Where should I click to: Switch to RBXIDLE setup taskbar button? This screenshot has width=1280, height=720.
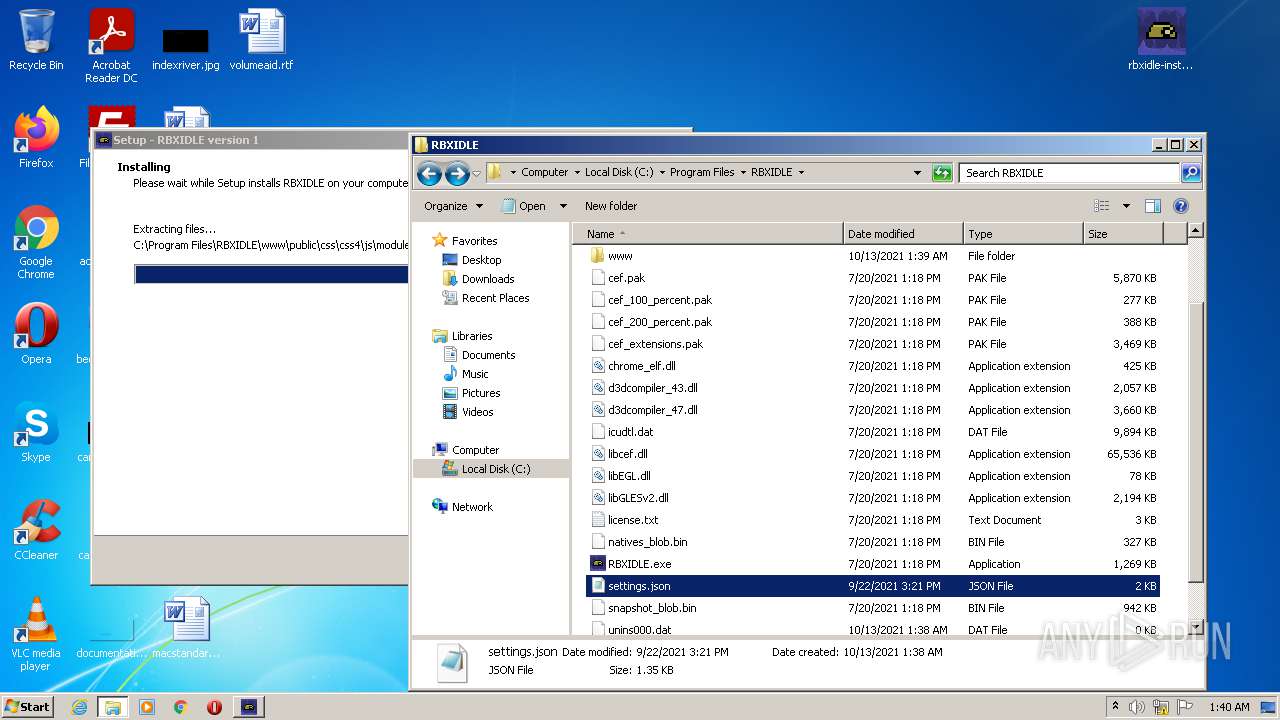pyautogui.click(x=249, y=707)
